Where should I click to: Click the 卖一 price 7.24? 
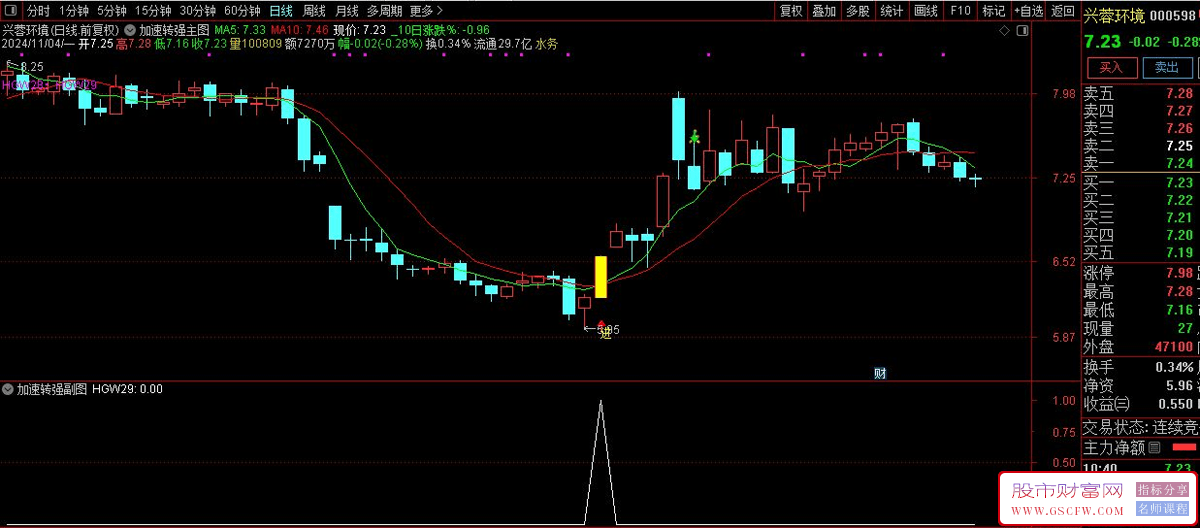point(1179,163)
